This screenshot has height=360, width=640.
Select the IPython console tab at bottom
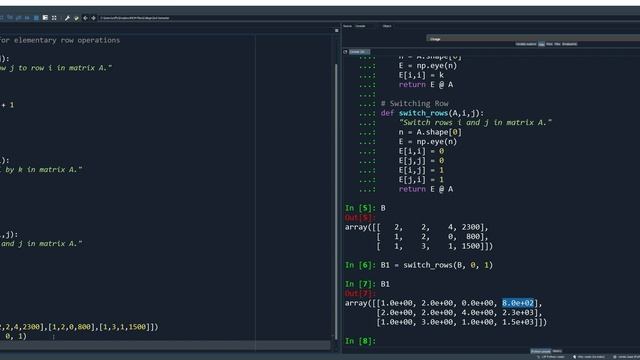coord(540,351)
